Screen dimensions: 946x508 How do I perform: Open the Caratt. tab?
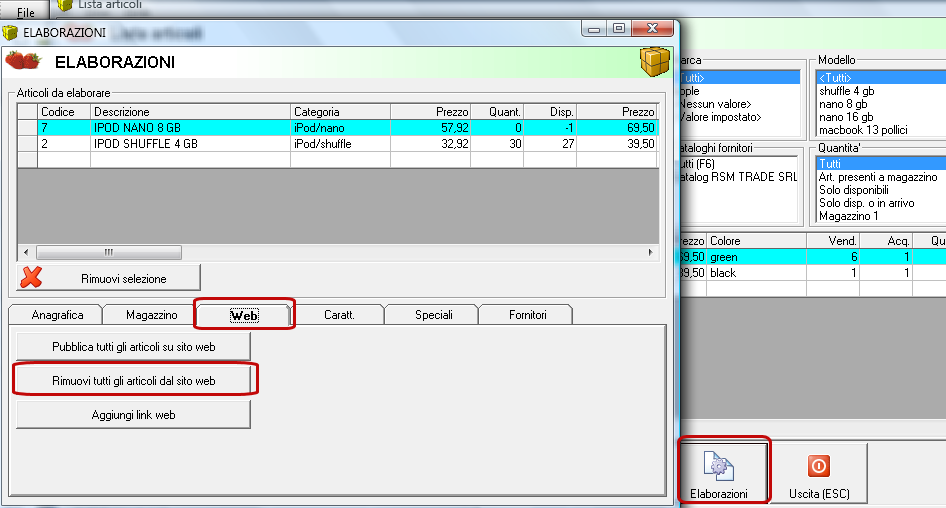click(339, 315)
